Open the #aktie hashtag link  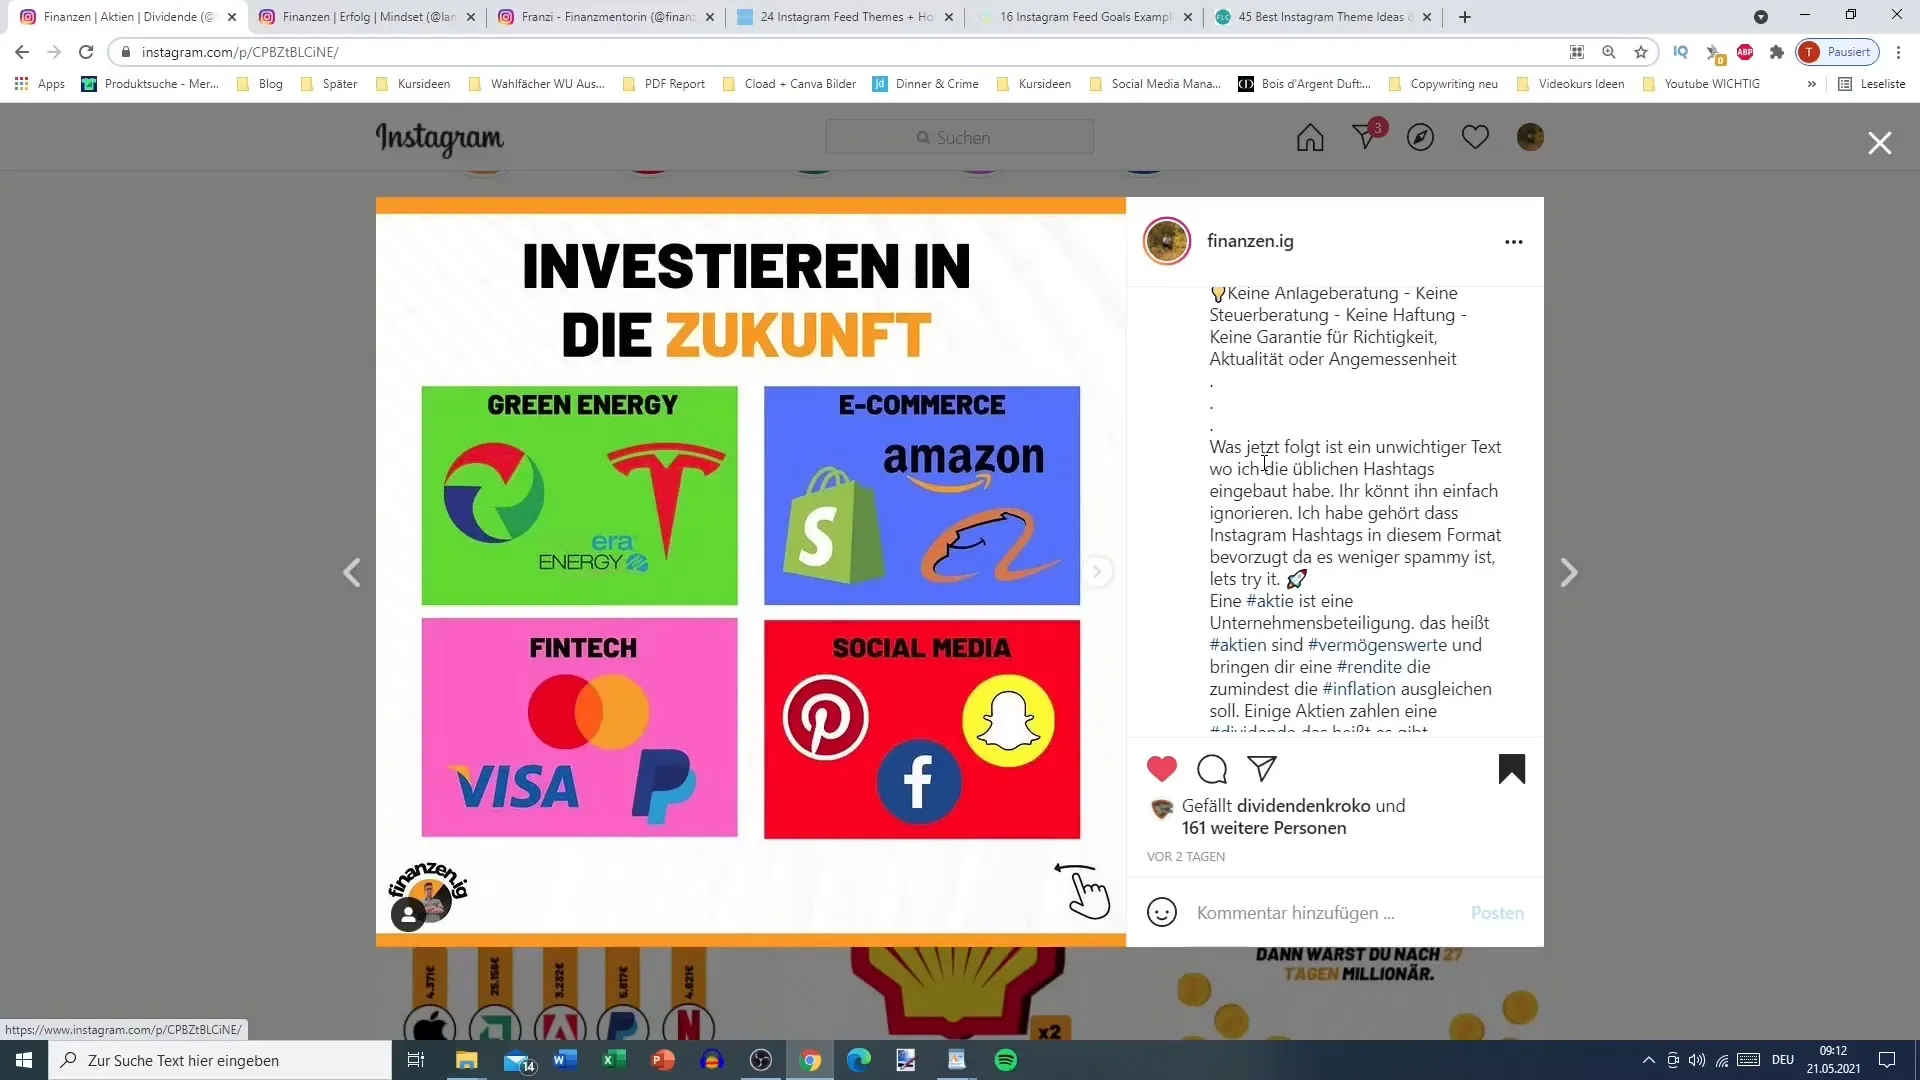coord(1270,601)
